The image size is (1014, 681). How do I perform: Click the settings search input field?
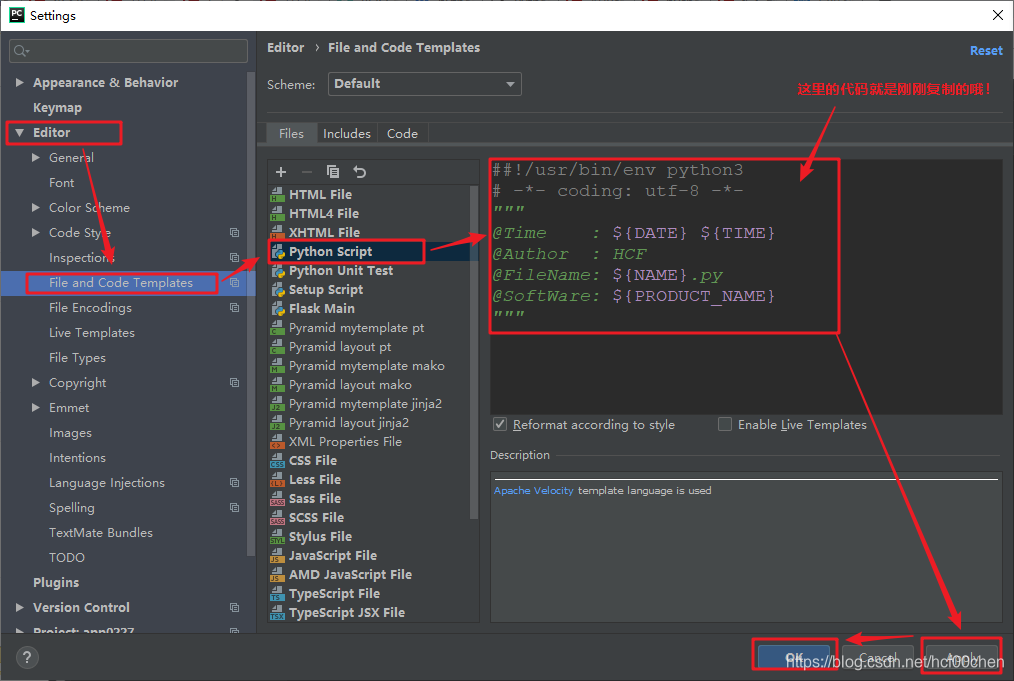tap(128, 50)
